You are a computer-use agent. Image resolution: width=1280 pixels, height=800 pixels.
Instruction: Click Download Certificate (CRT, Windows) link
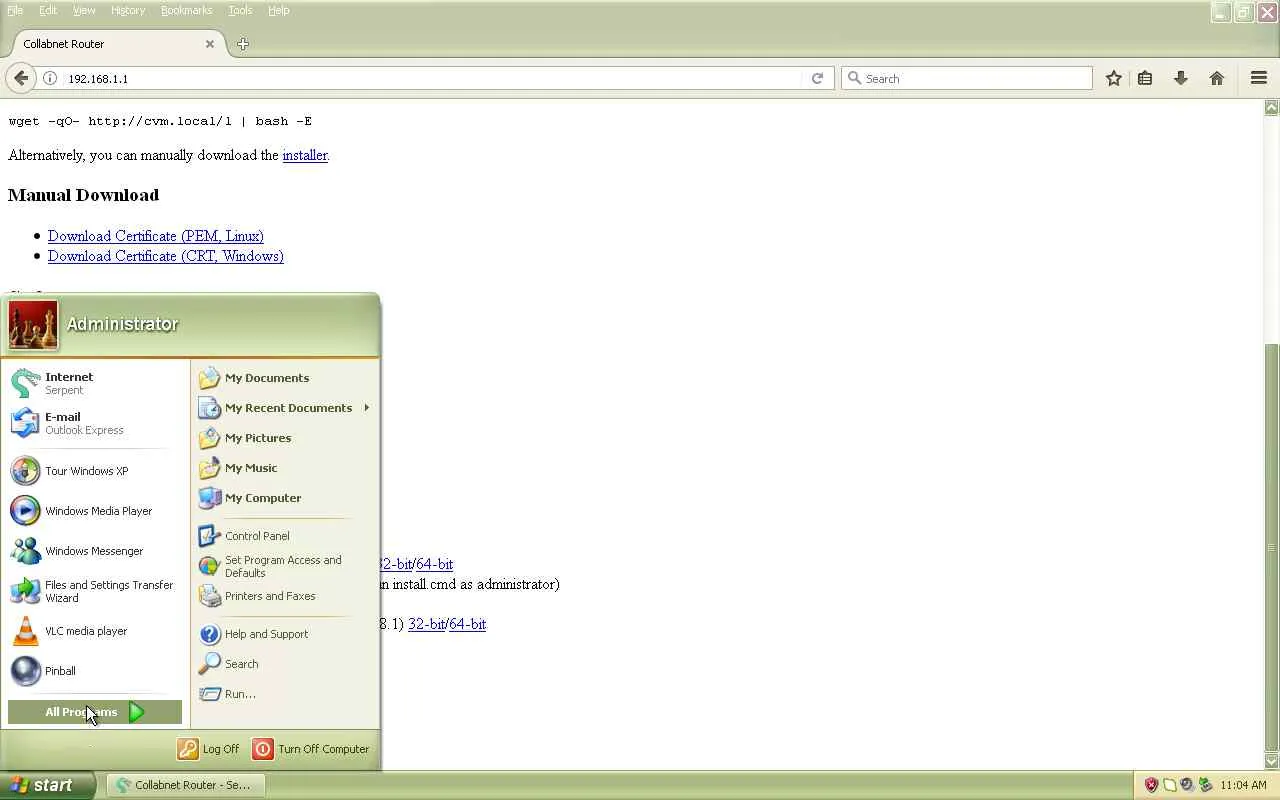pyautogui.click(x=166, y=256)
